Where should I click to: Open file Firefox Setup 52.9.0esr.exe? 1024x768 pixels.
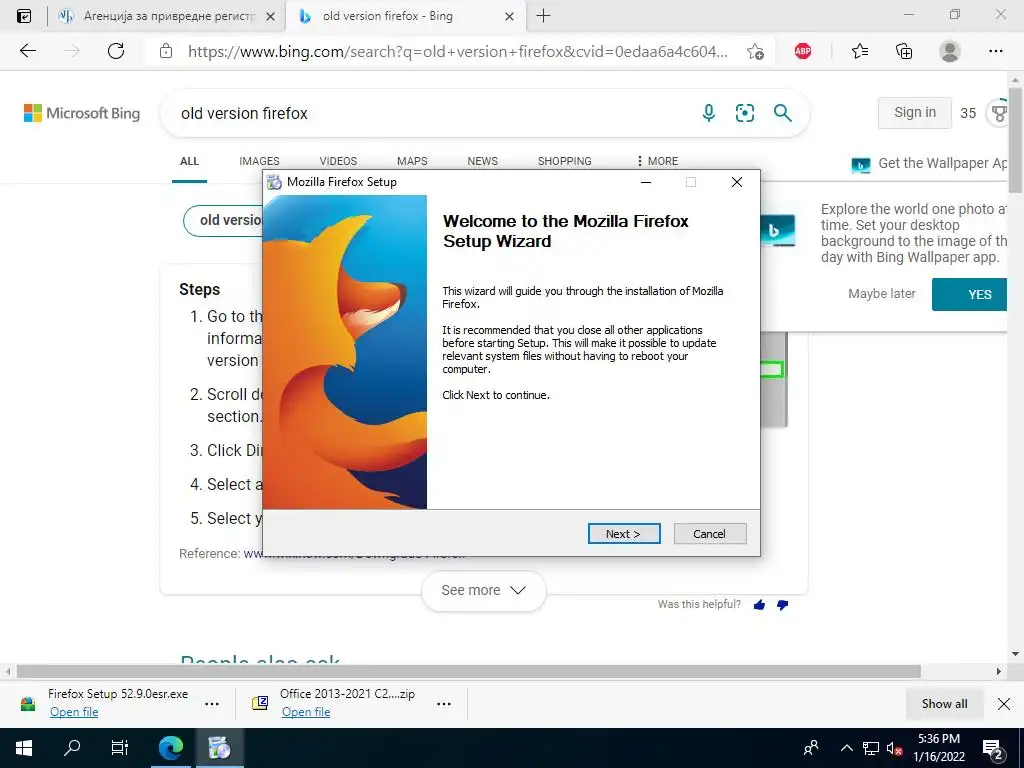[x=74, y=712]
